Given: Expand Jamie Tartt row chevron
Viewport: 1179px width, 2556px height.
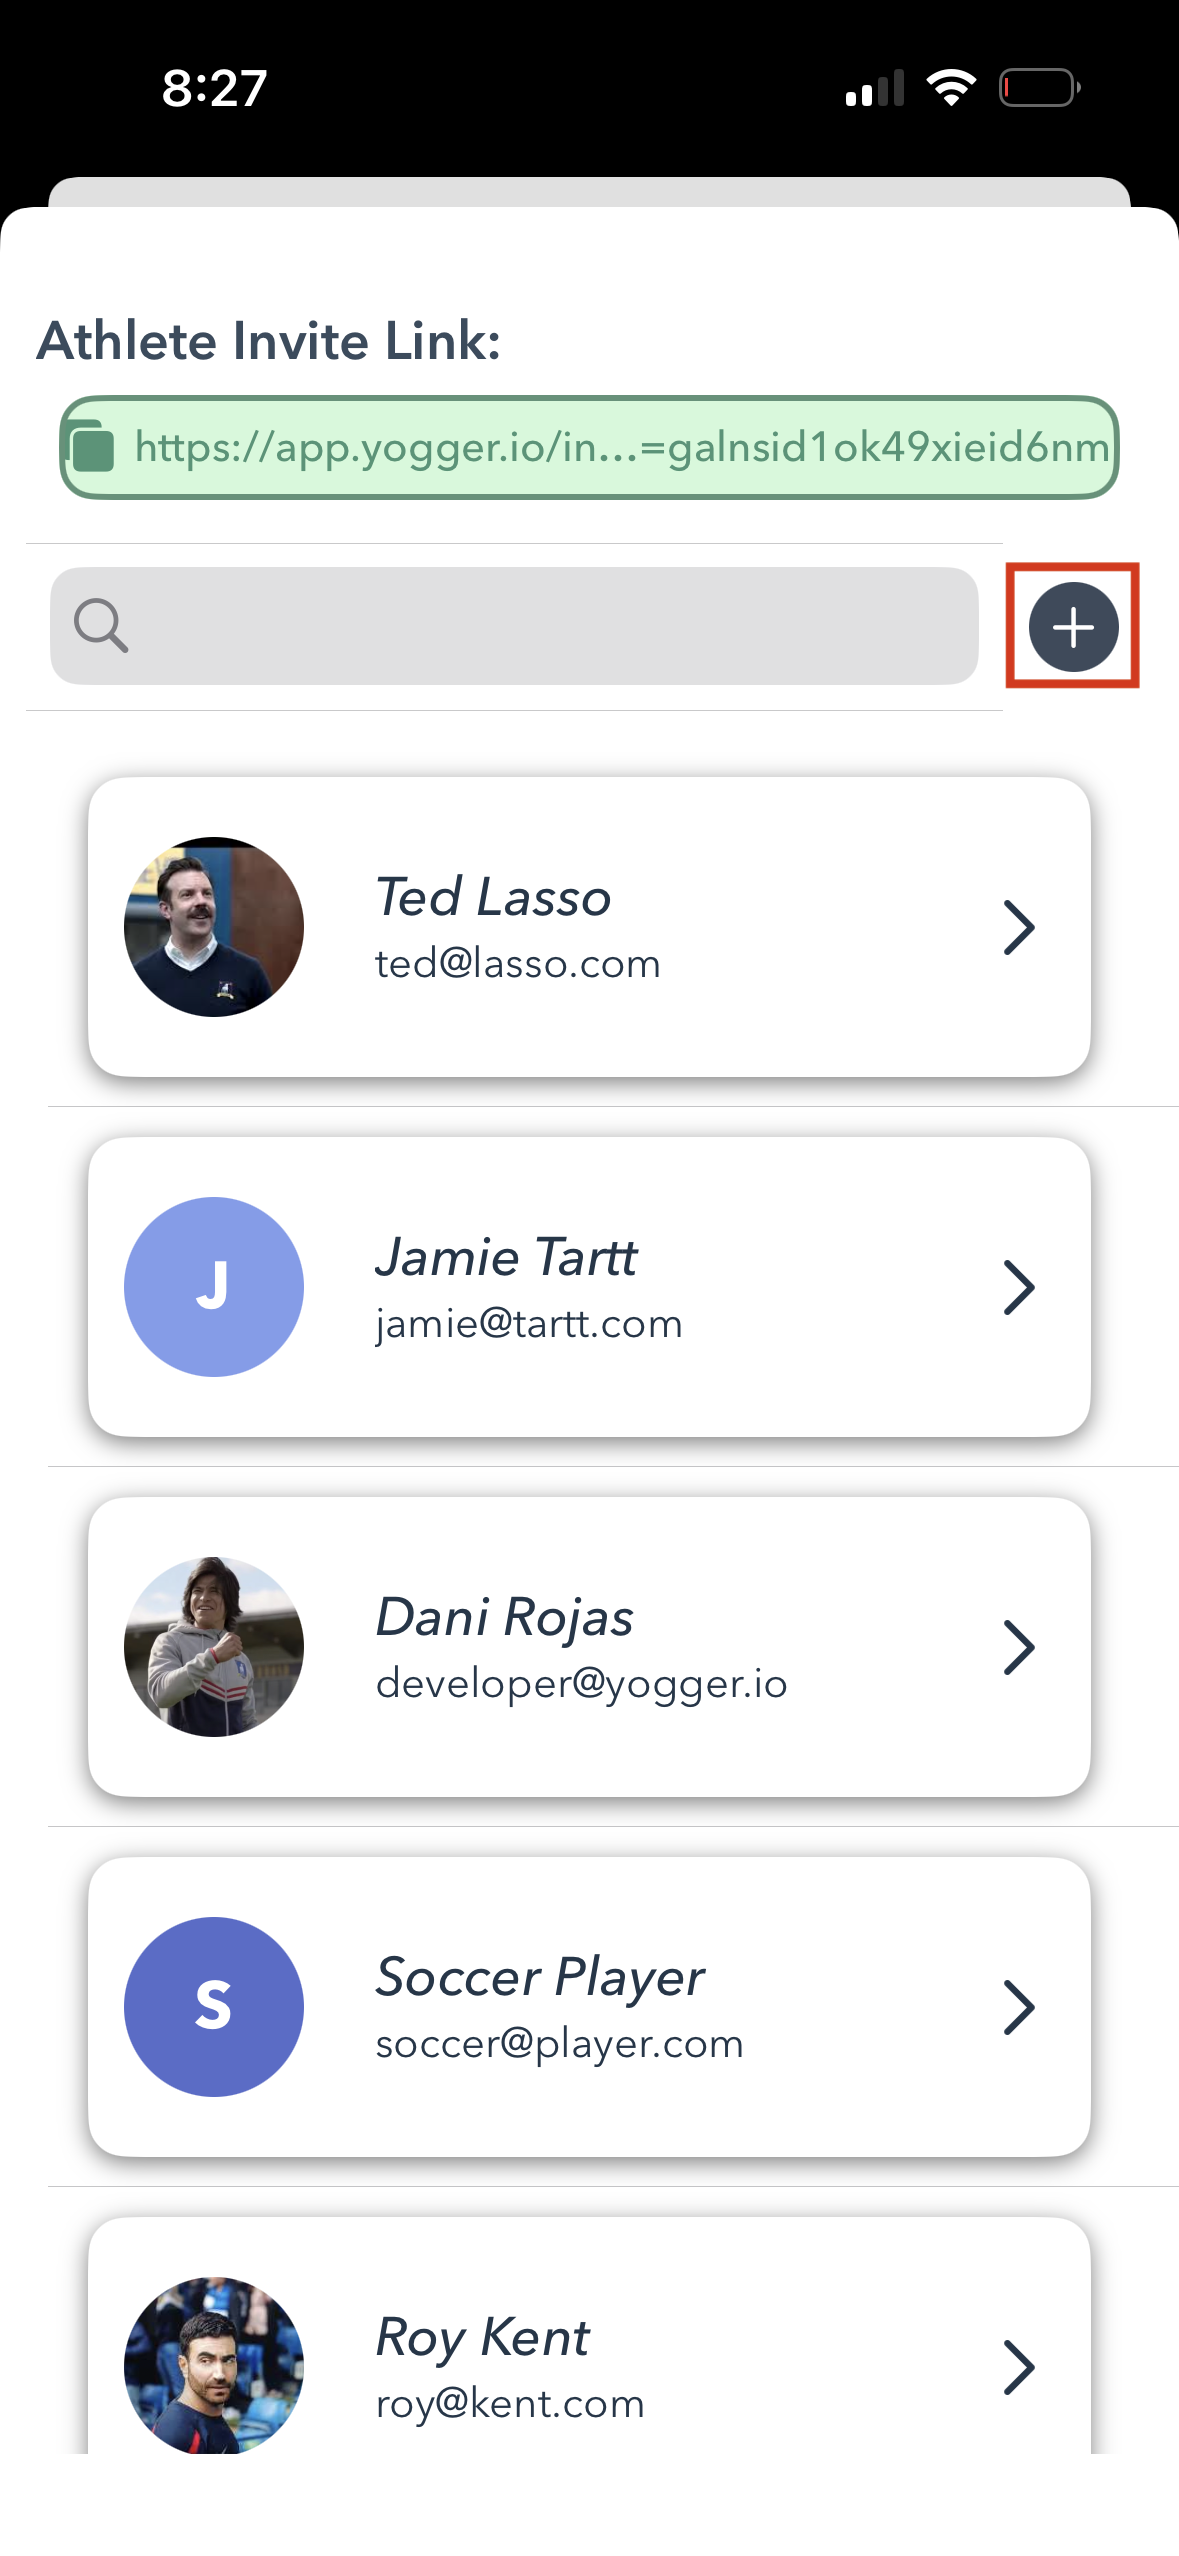Looking at the screenshot, I should (1018, 1287).
